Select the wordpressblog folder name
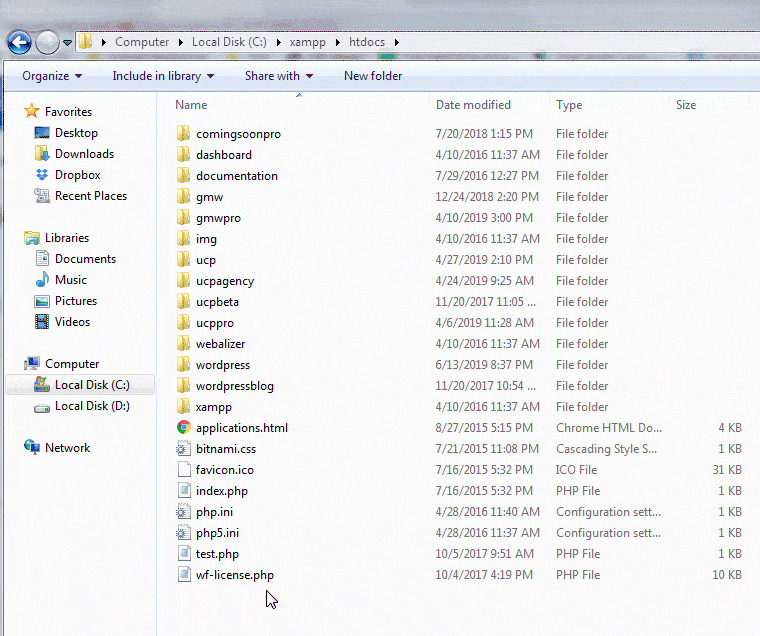 (x=235, y=386)
